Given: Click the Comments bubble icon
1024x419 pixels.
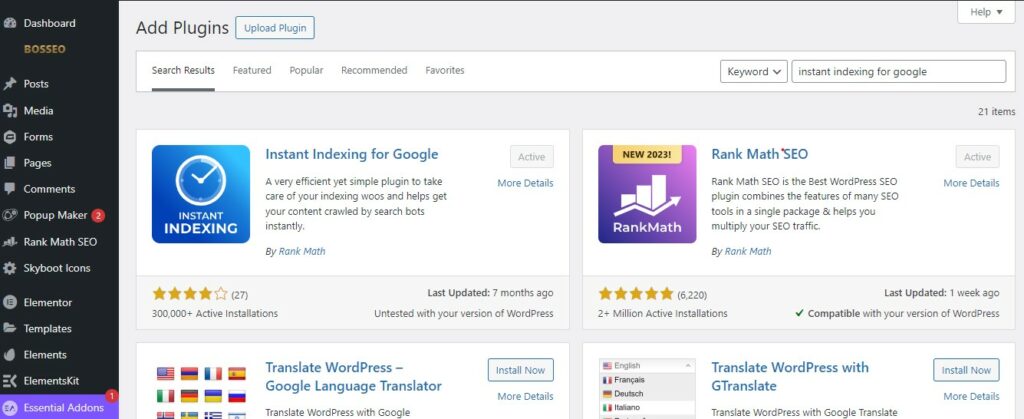Looking at the screenshot, I should (9, 189).
